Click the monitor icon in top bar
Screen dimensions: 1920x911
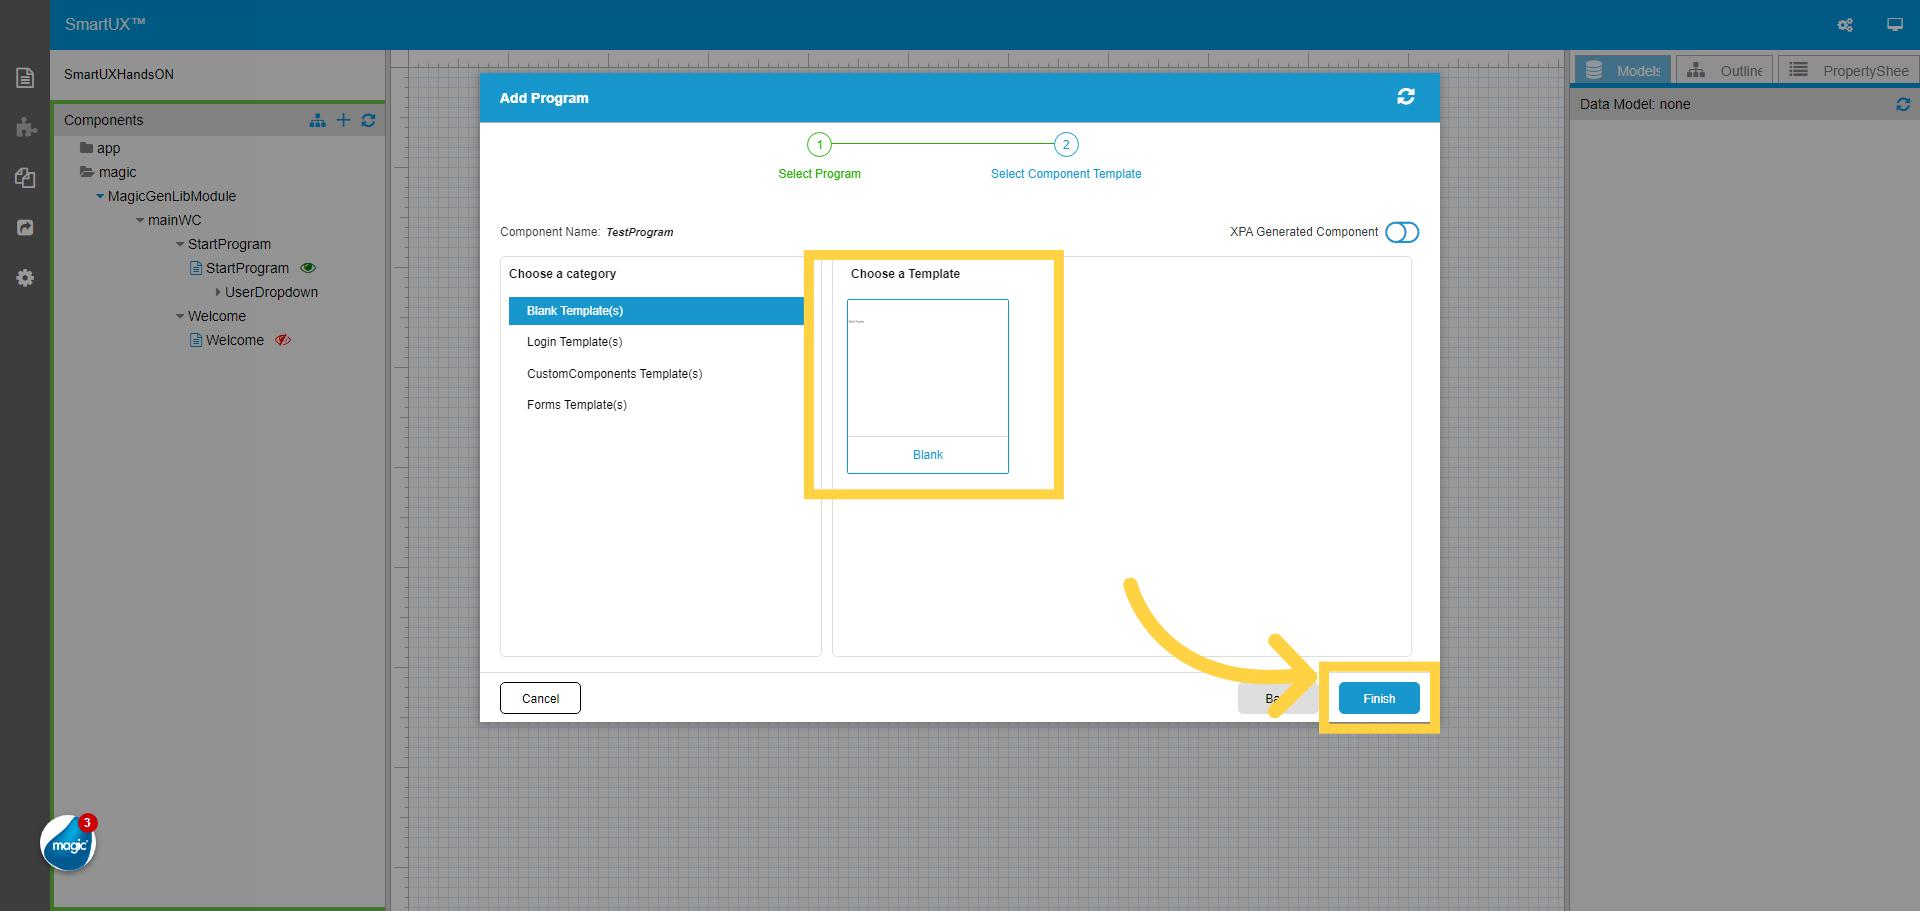1894,25
